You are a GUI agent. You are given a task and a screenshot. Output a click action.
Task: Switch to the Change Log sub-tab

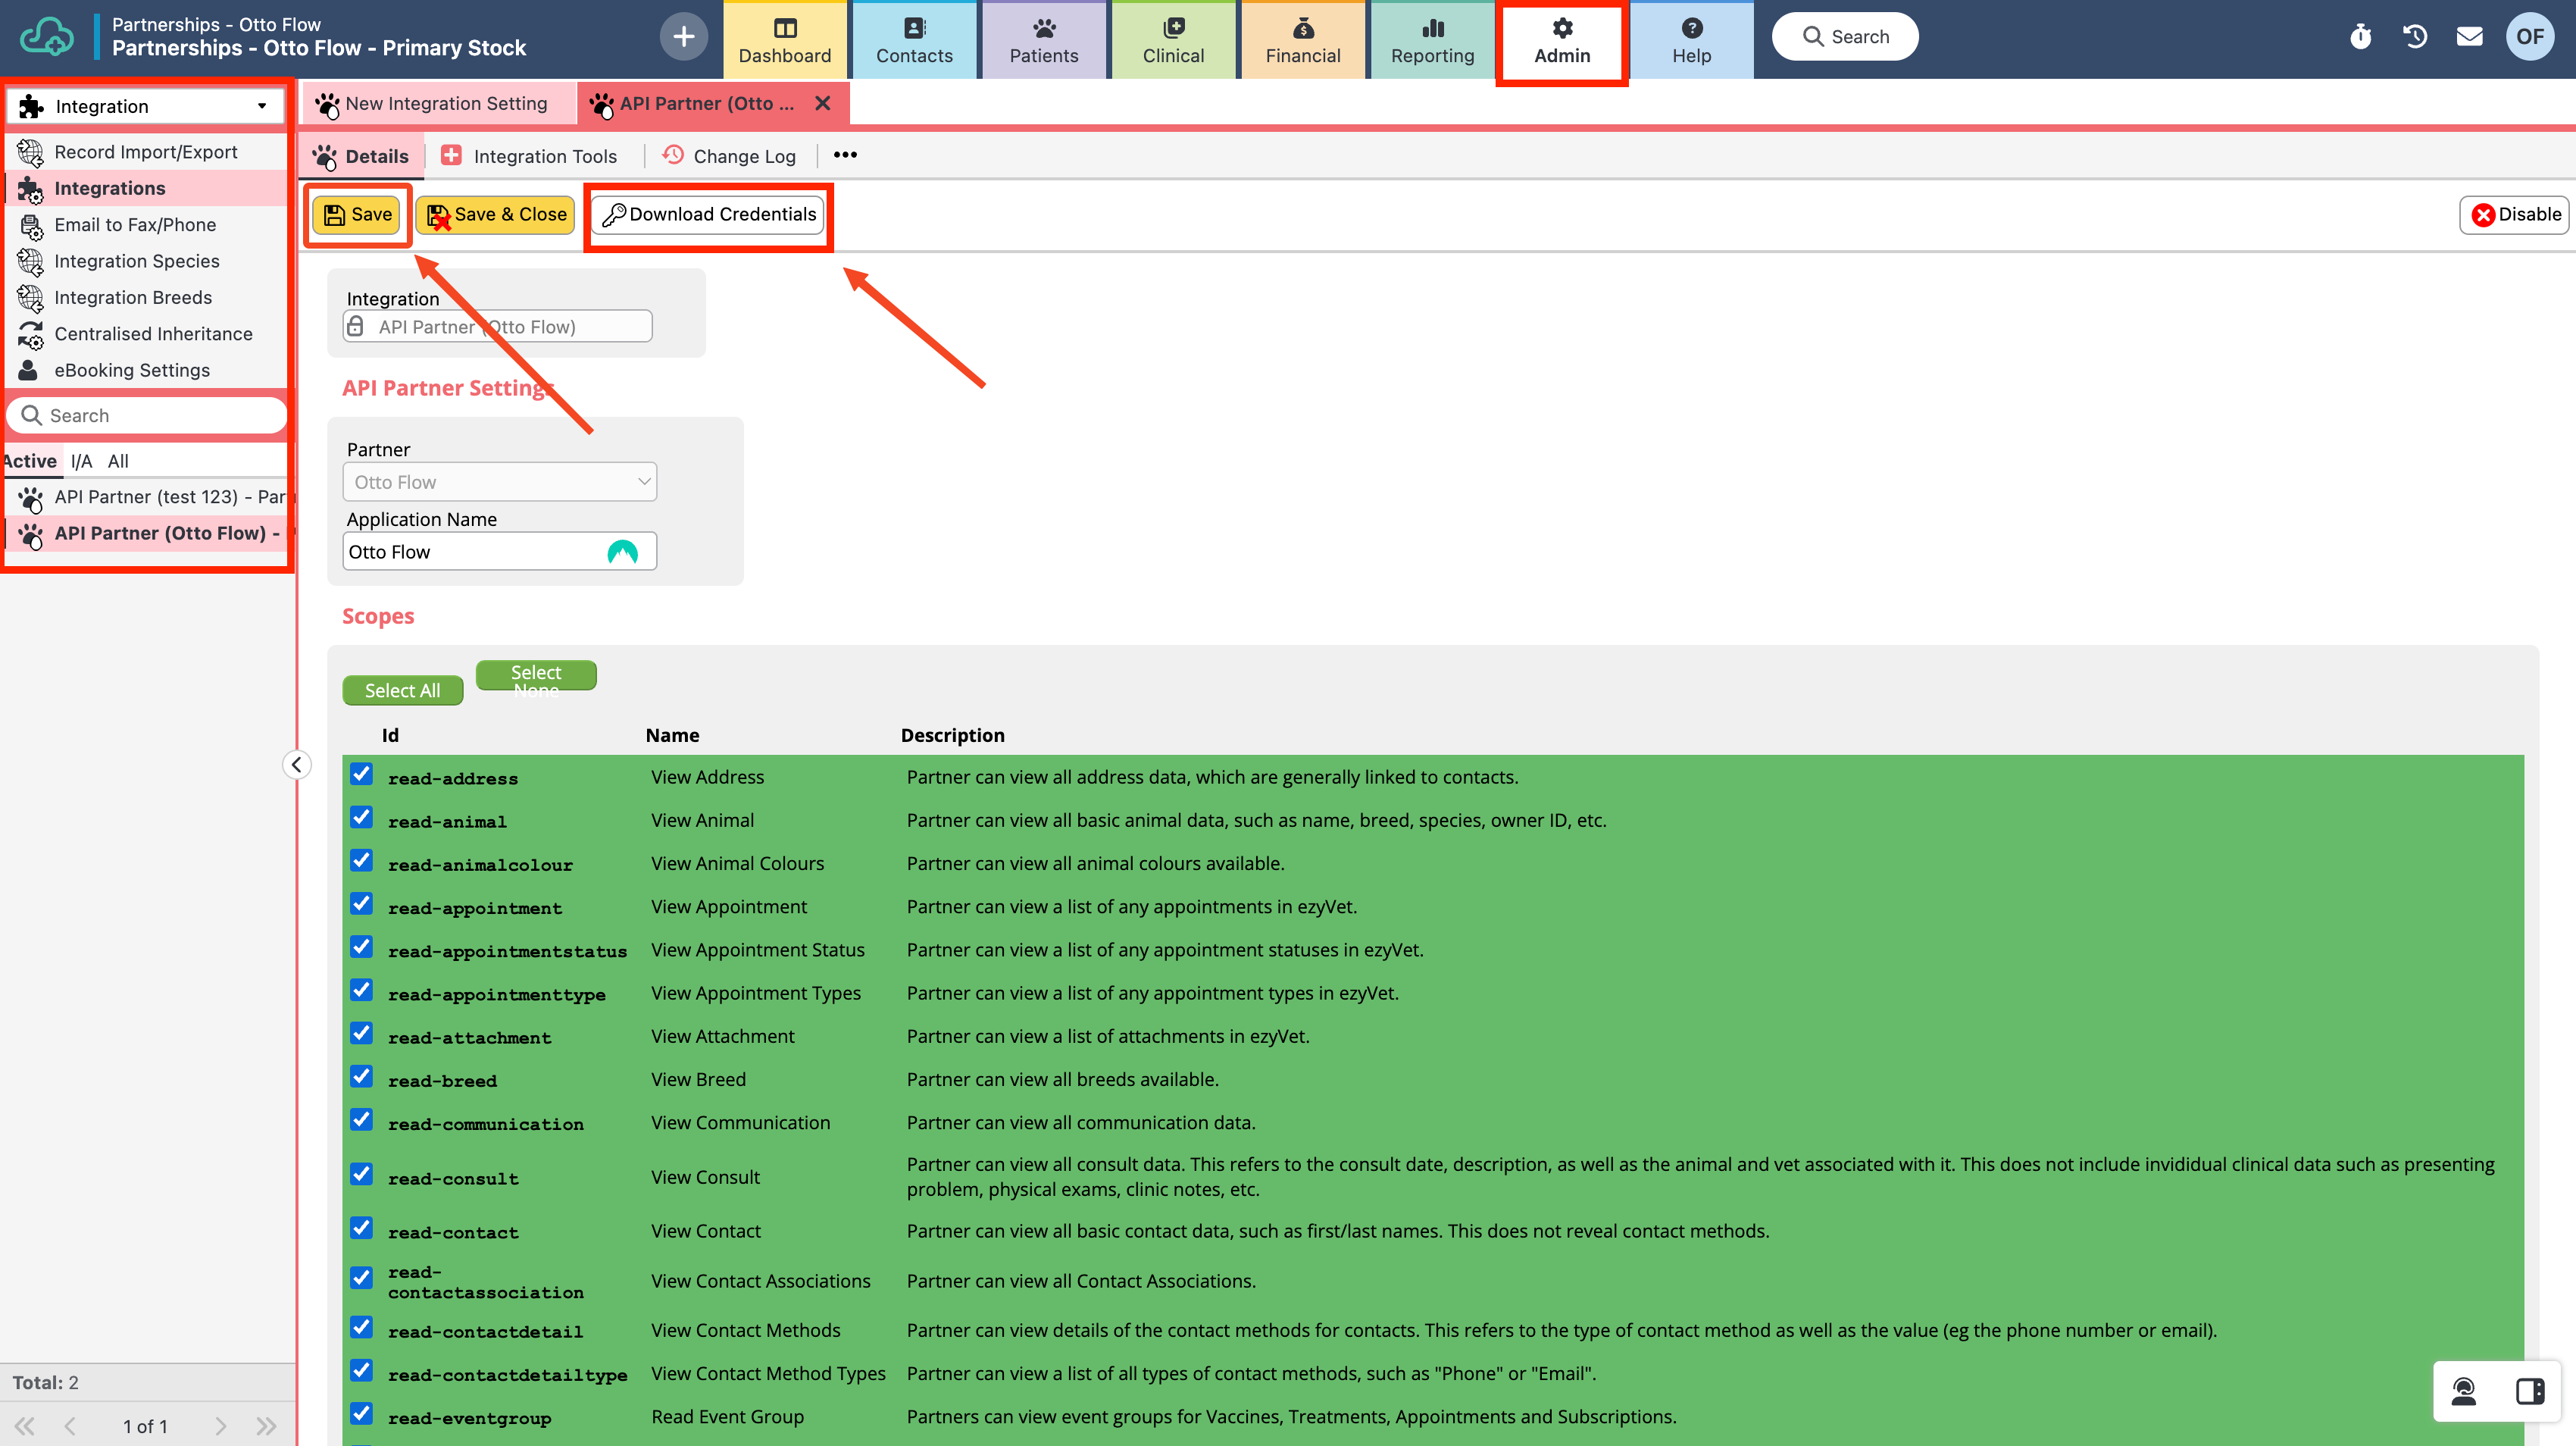click(x=730, y=156)
